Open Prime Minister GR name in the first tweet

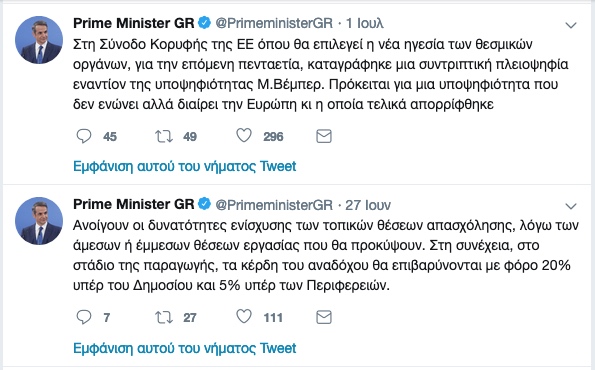coord(134,23)
